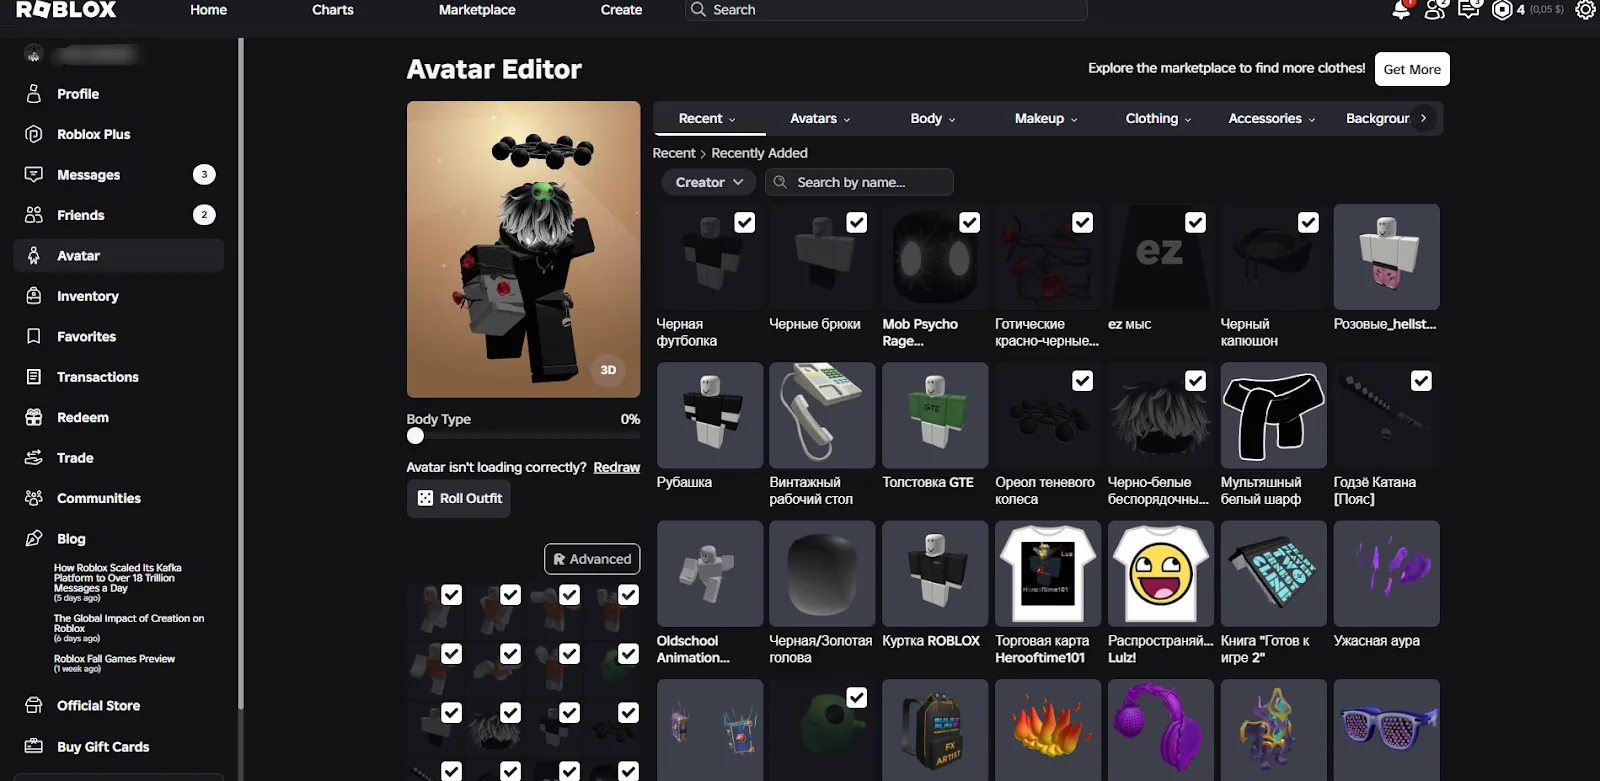The width and height of the screenshot is (1600, 781).
Task: Open Trade in the sidebar
Action: (x=118, y=458)
